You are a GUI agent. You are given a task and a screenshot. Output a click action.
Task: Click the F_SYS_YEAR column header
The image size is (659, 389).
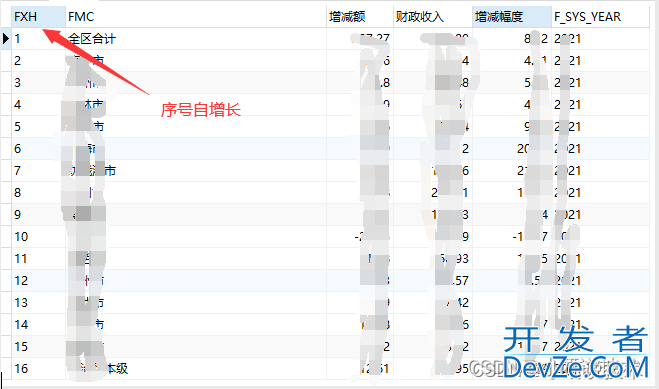point(600,17)
